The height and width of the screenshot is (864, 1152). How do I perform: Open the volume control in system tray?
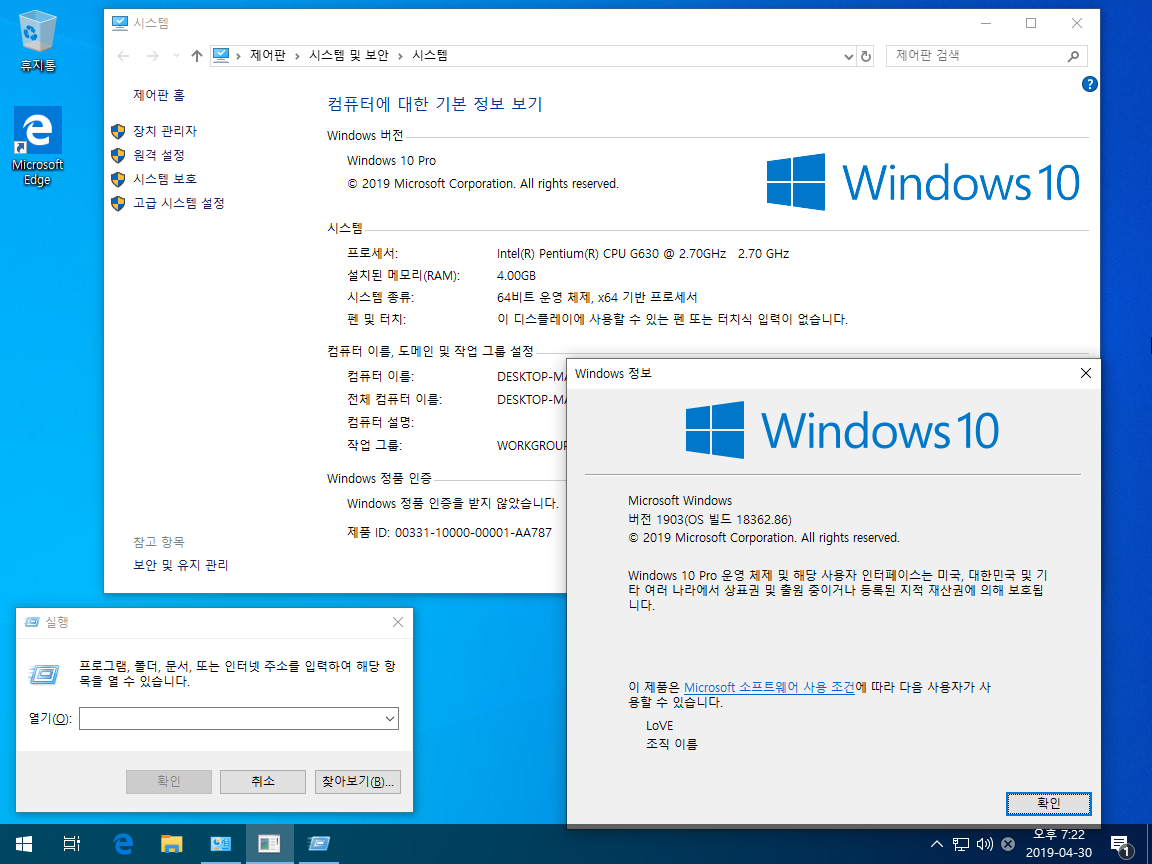pos(984,844)
